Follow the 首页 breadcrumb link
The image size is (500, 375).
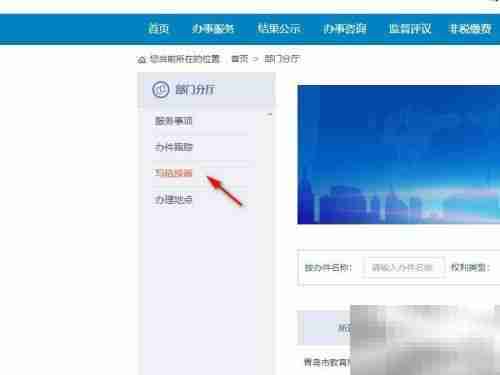click(x=240, y=59)
